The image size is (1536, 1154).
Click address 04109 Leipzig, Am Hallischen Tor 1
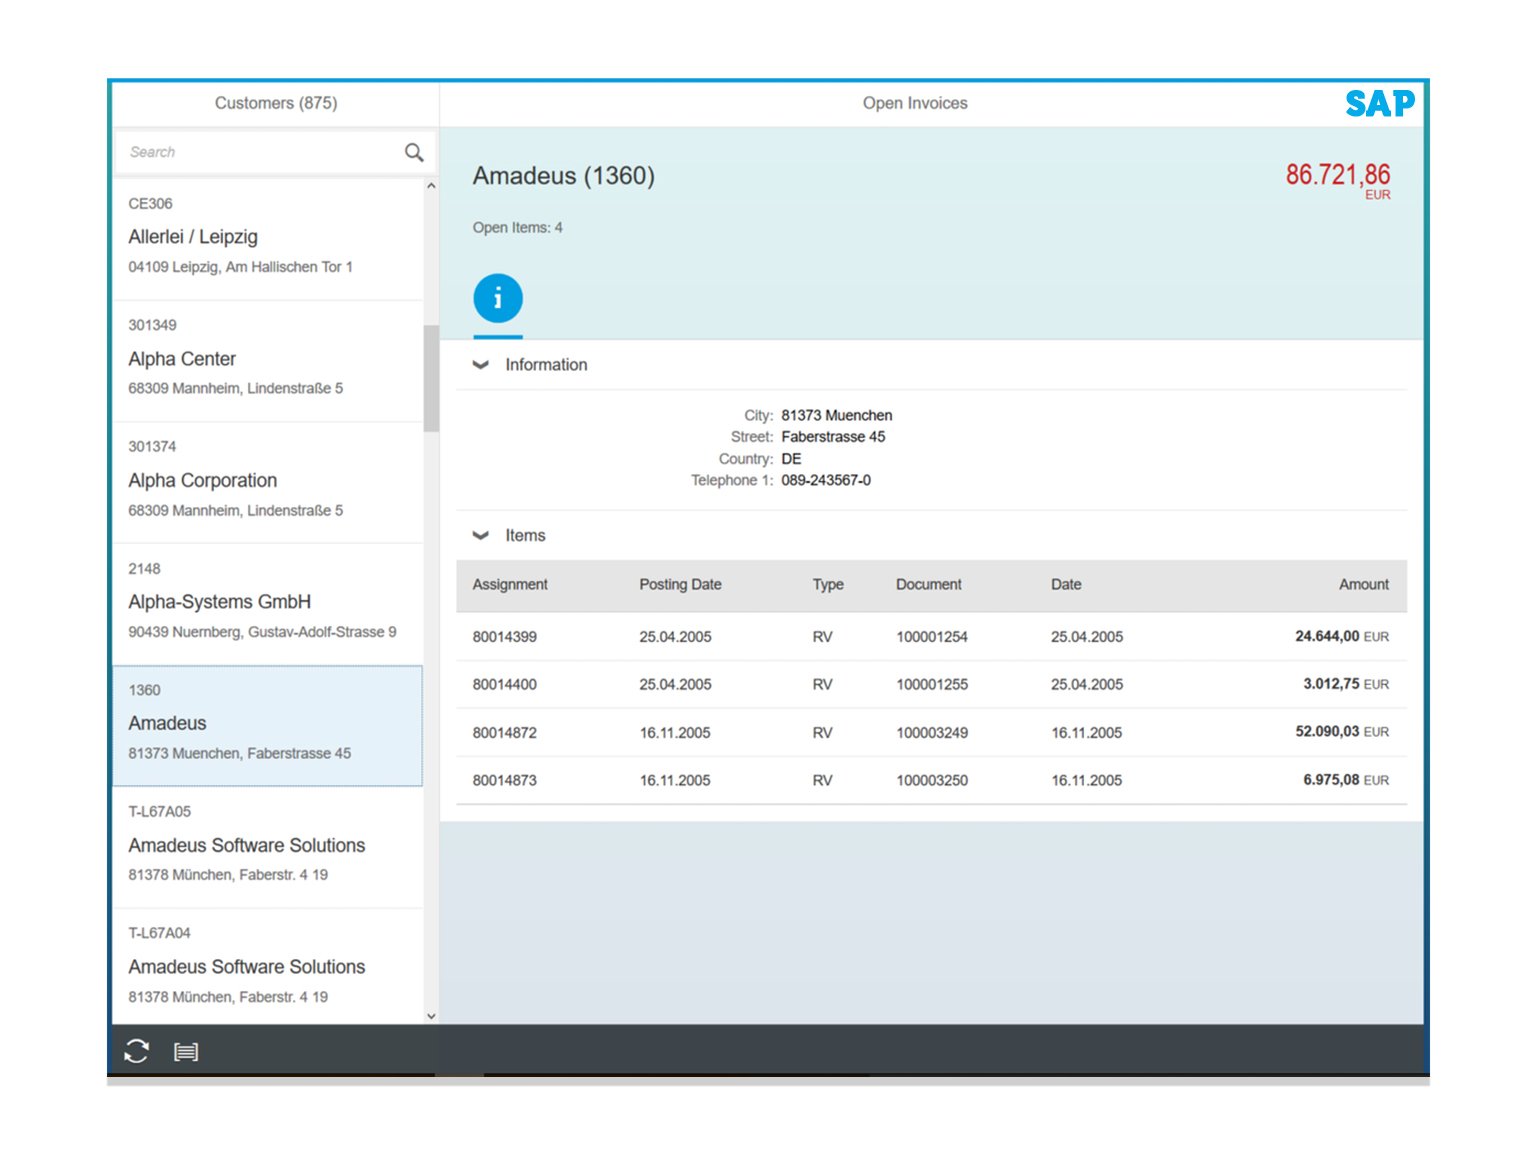(x=240, y=267)
